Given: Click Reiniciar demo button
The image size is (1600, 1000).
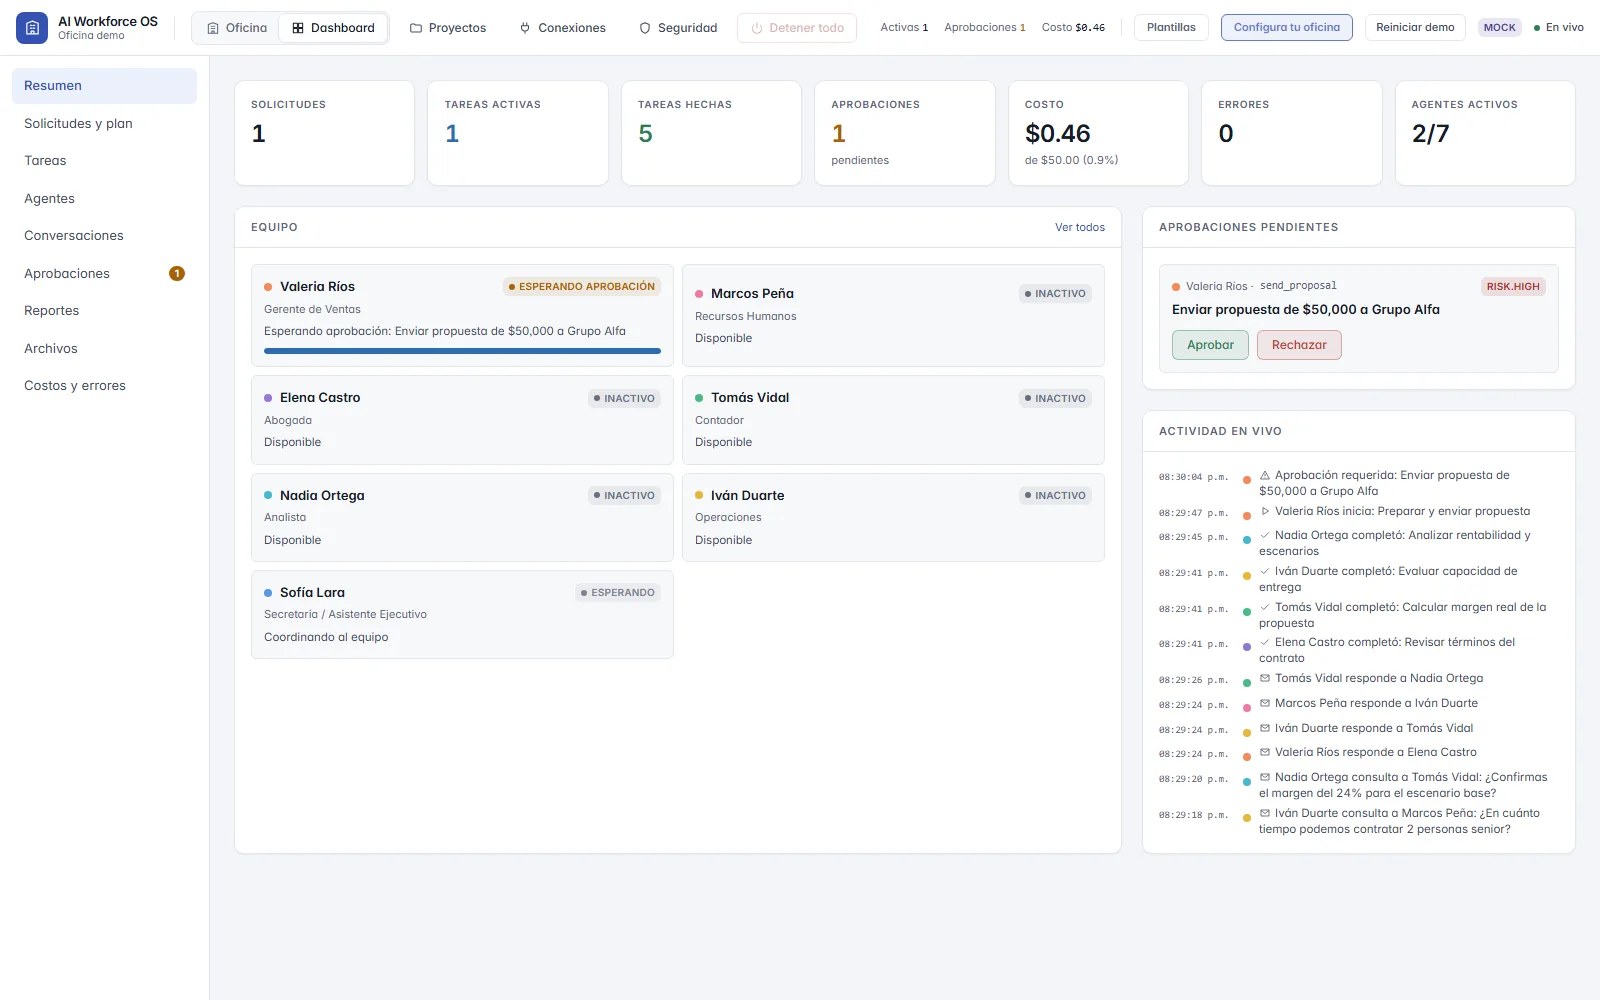Looking at the screenshot, I should tap(1415, 28).
